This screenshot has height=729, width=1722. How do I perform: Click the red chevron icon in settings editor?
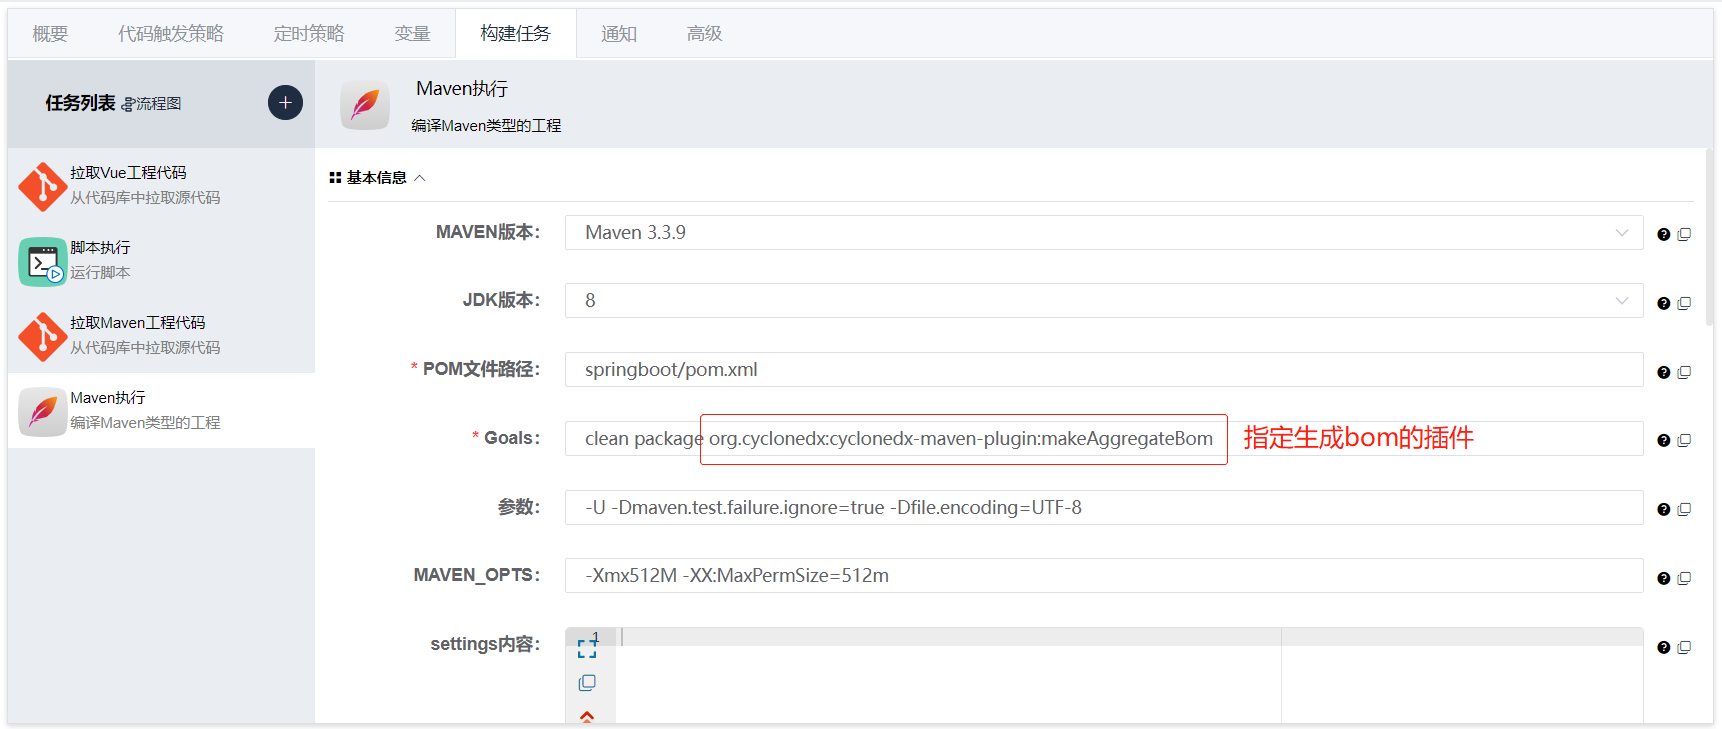[587, 716]
